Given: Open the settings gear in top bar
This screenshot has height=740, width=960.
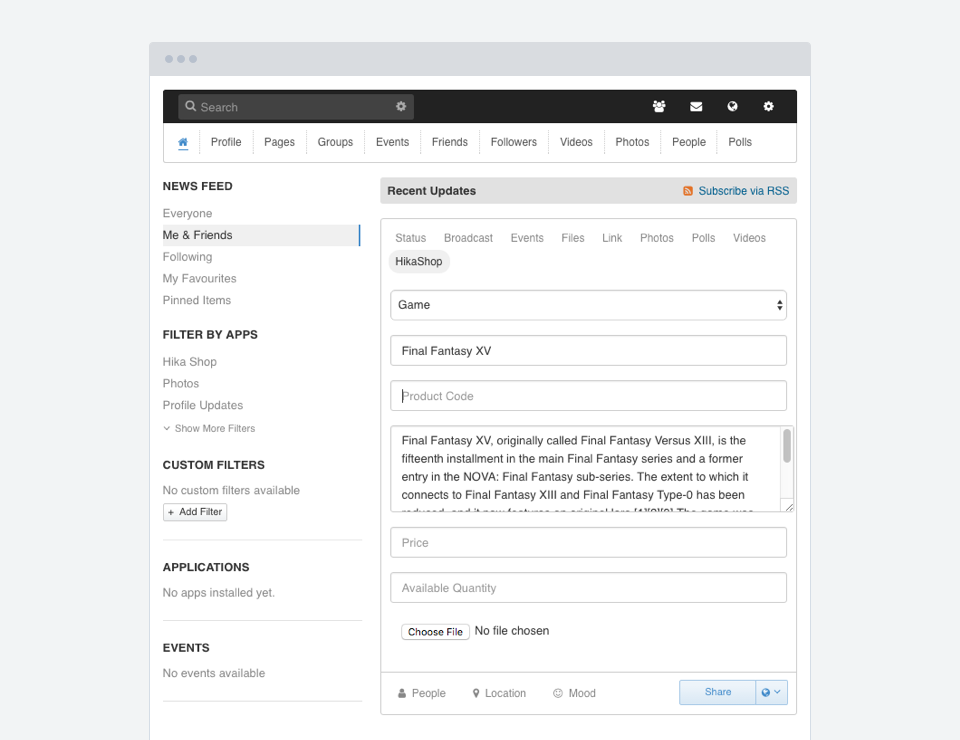Looking at the screenshot, I should pyautogui.click(x=768, y=107).
